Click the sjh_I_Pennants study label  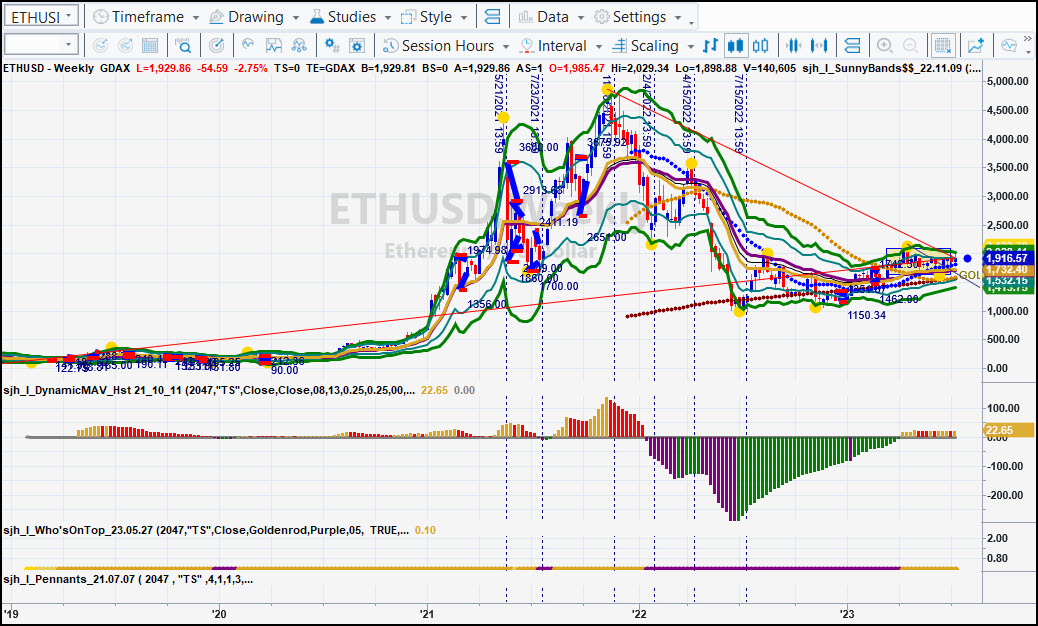pos(128,579)
